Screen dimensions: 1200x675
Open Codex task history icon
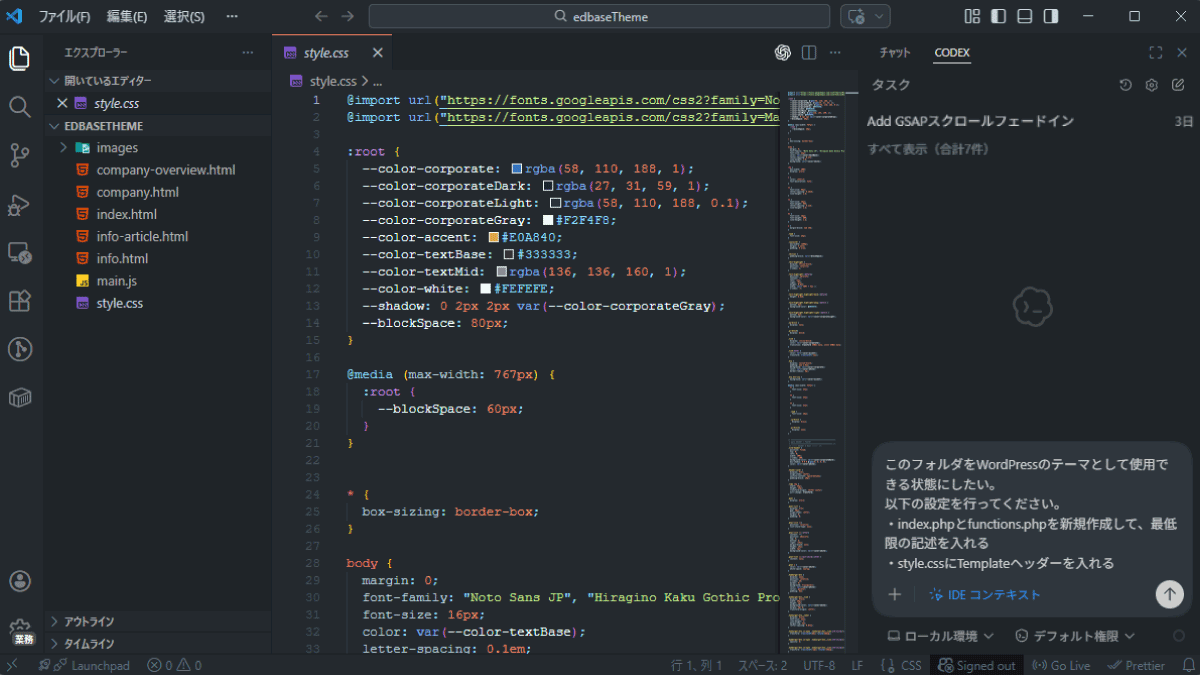[1125, 86]
